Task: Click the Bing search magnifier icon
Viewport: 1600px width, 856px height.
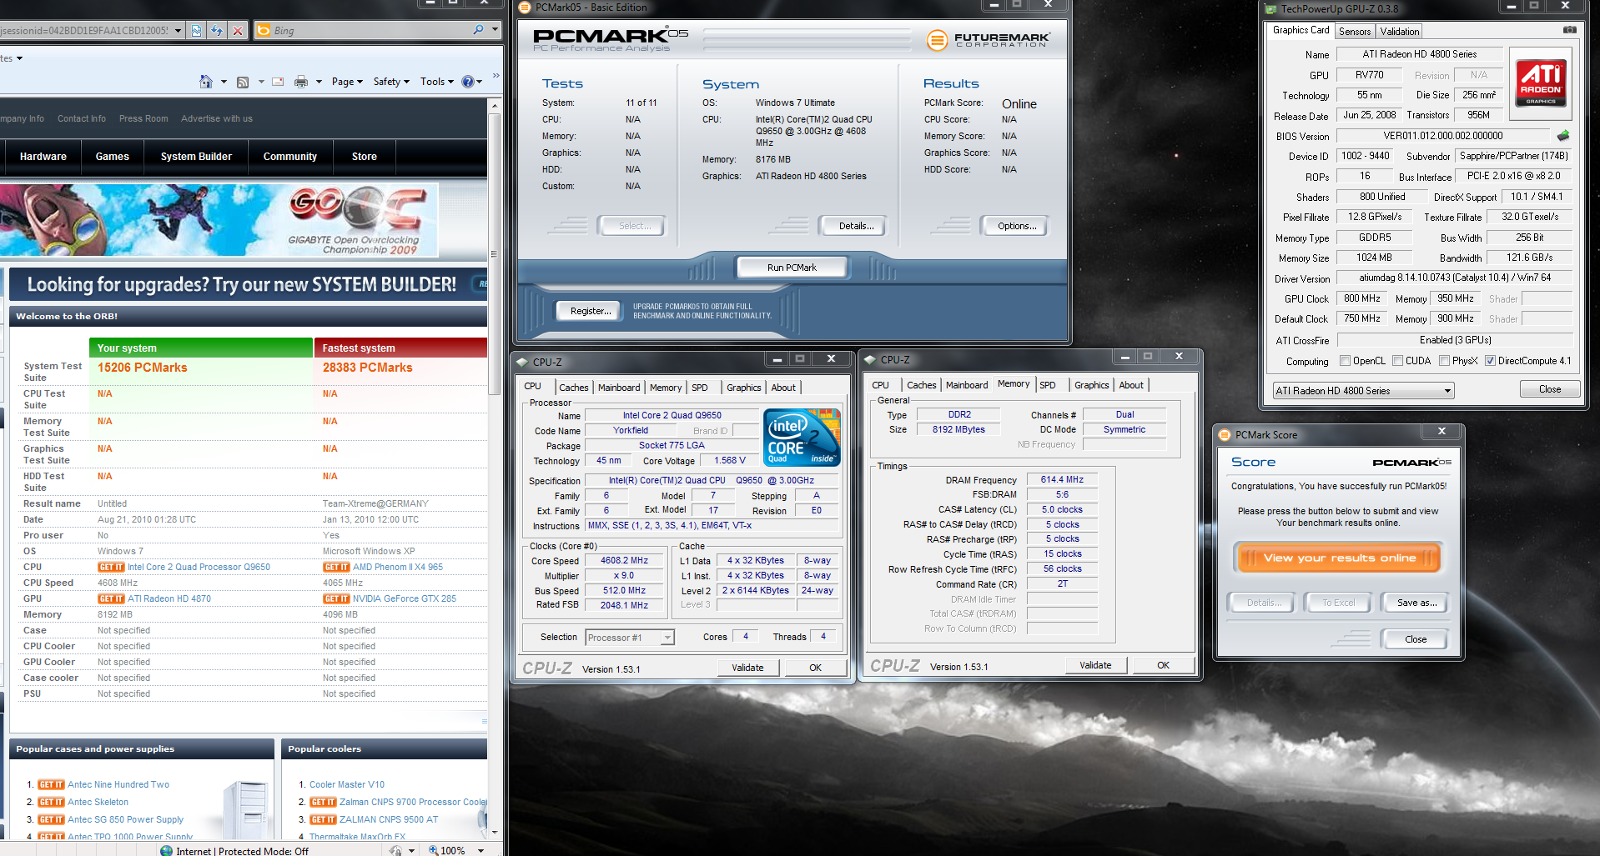Action: coord(478,30)
